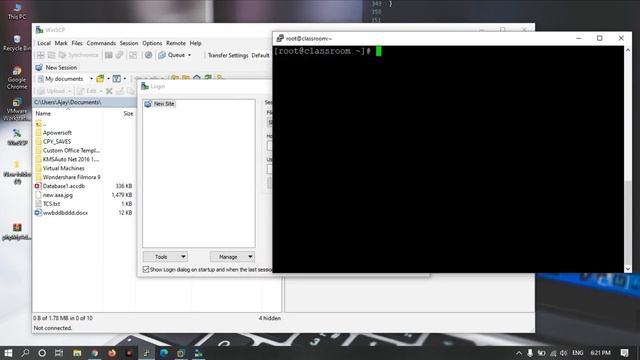Expand the open folder icon dropdown arrow
The height and width of the screenshot is (360, 640).
[108, 79]
